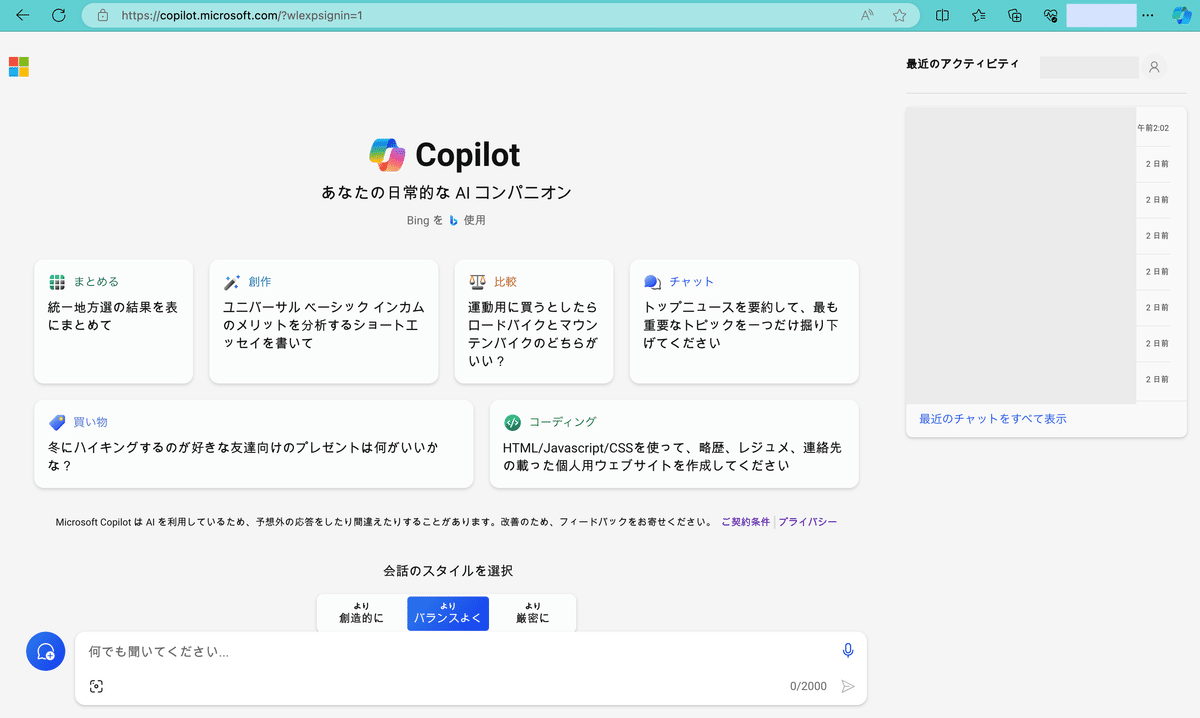Click the Bing b logo
This screenshot has height=718, width=1200.
[x=453, y=220]
